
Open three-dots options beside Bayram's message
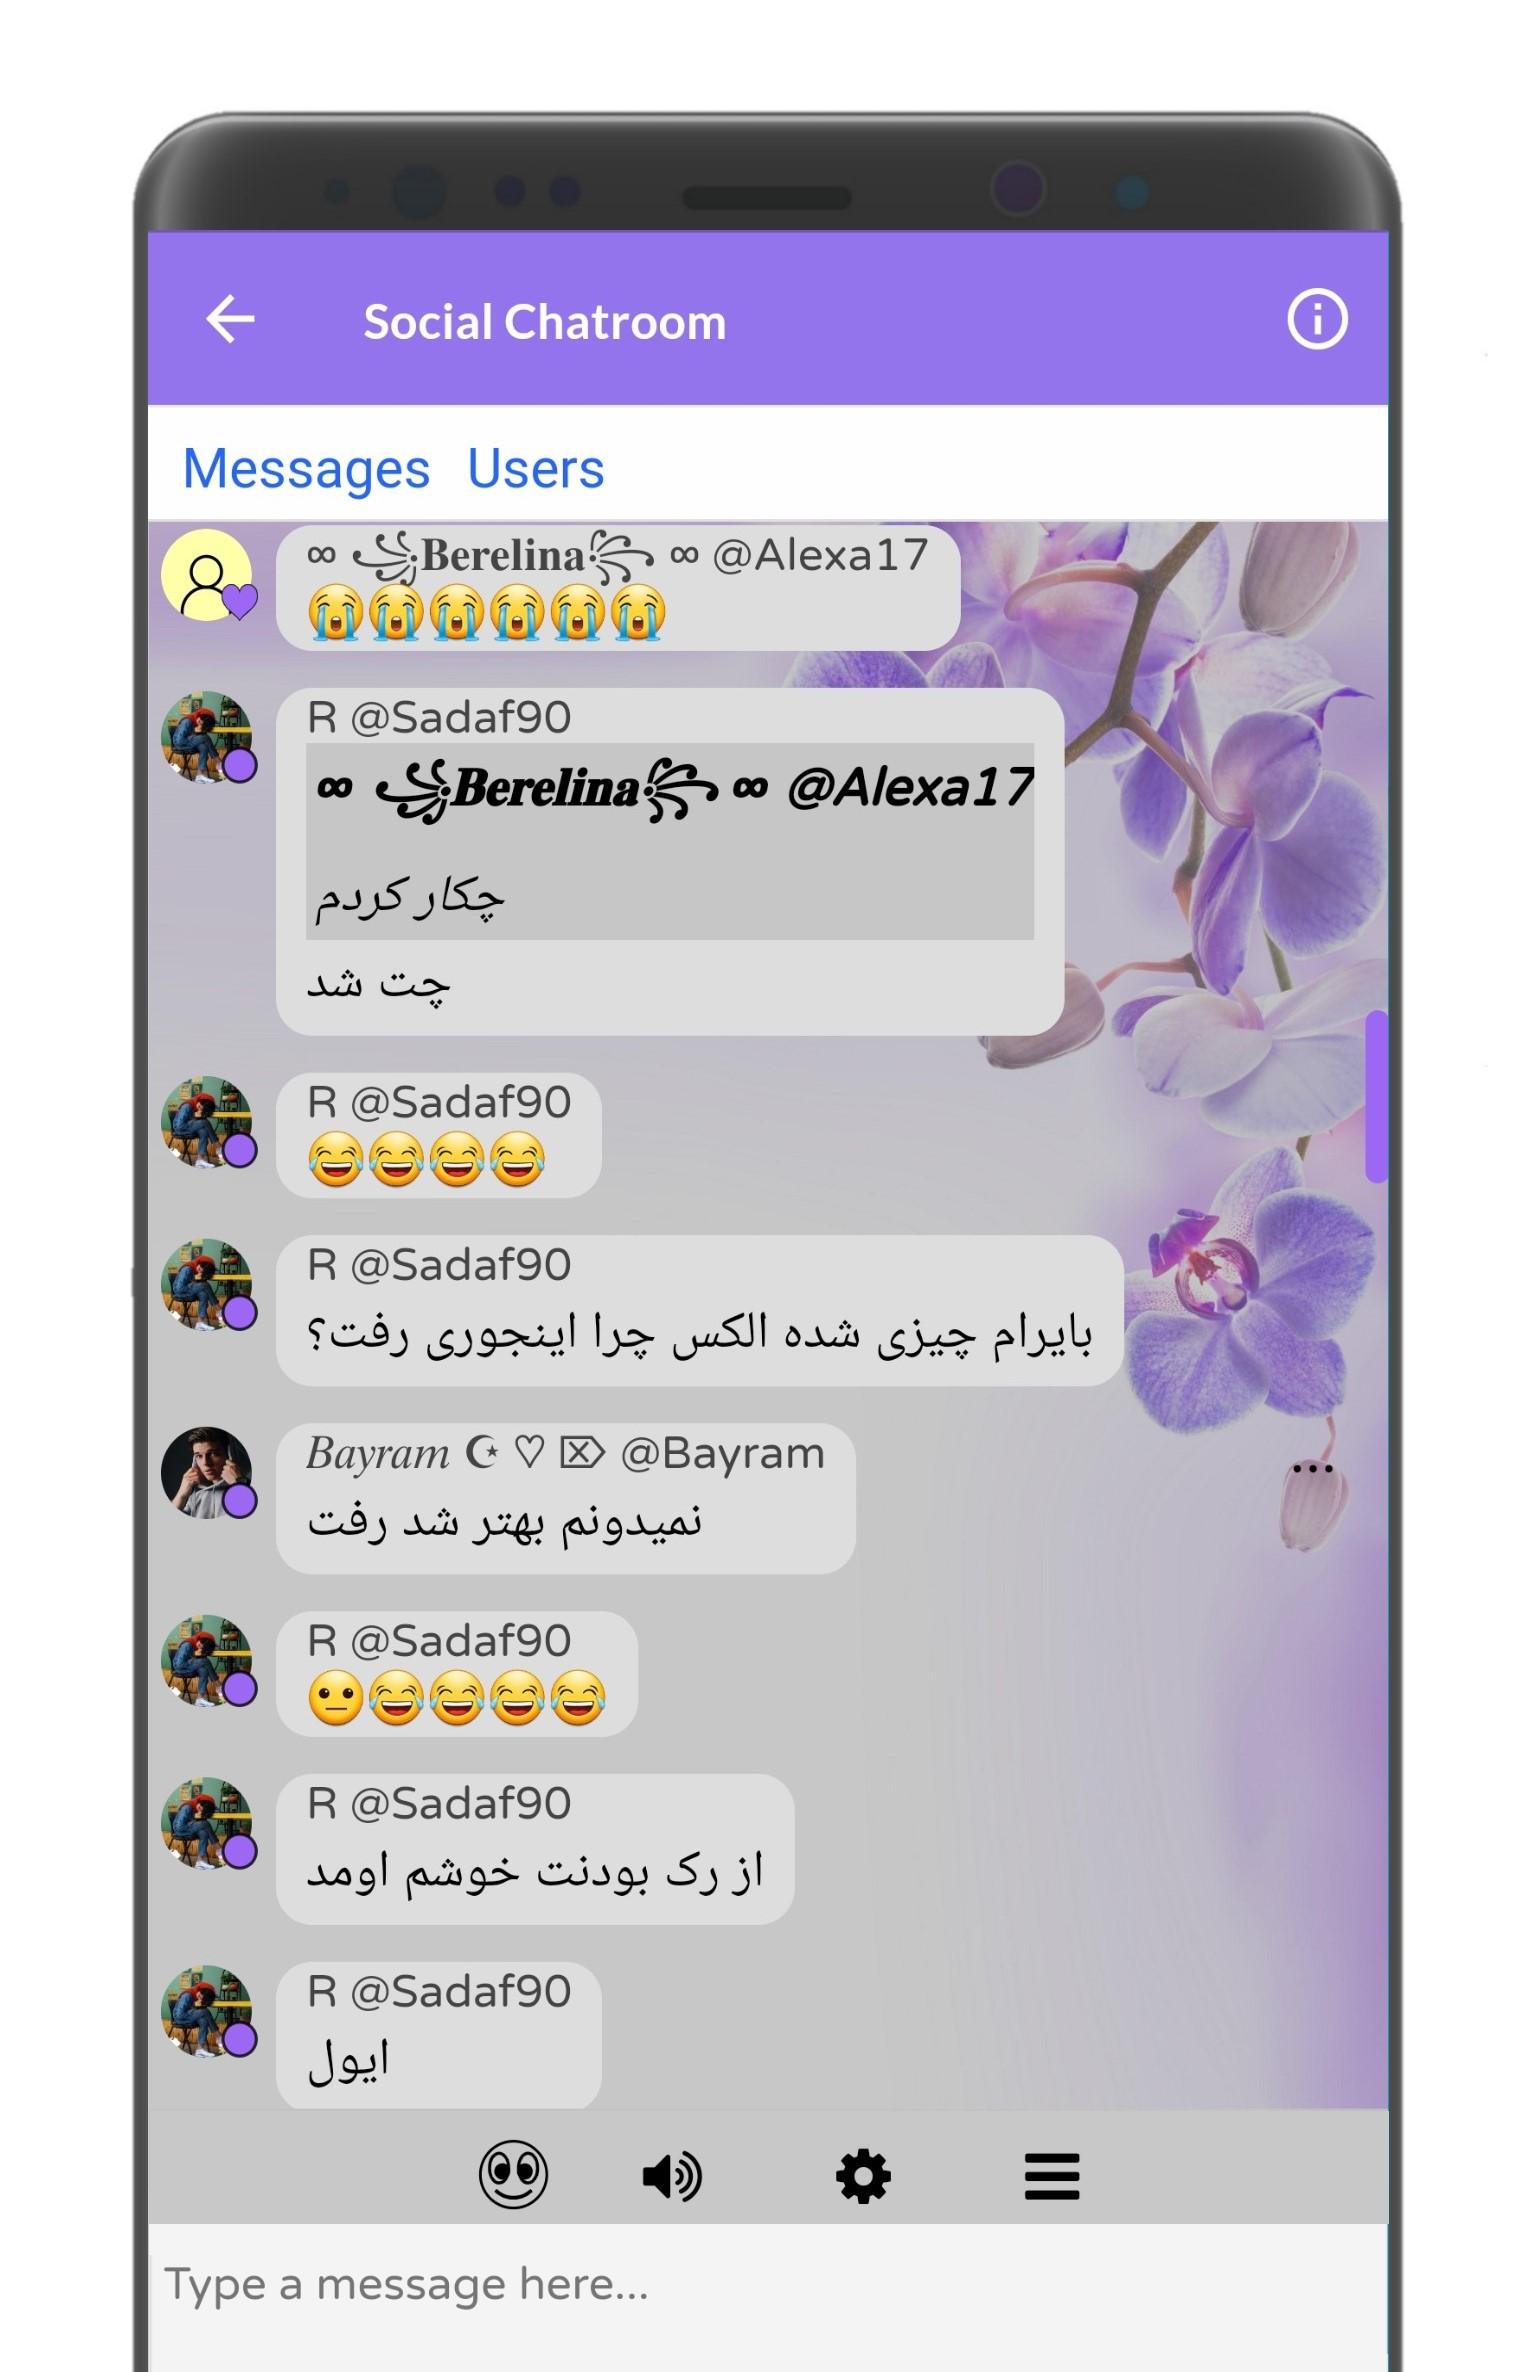1312,1468
